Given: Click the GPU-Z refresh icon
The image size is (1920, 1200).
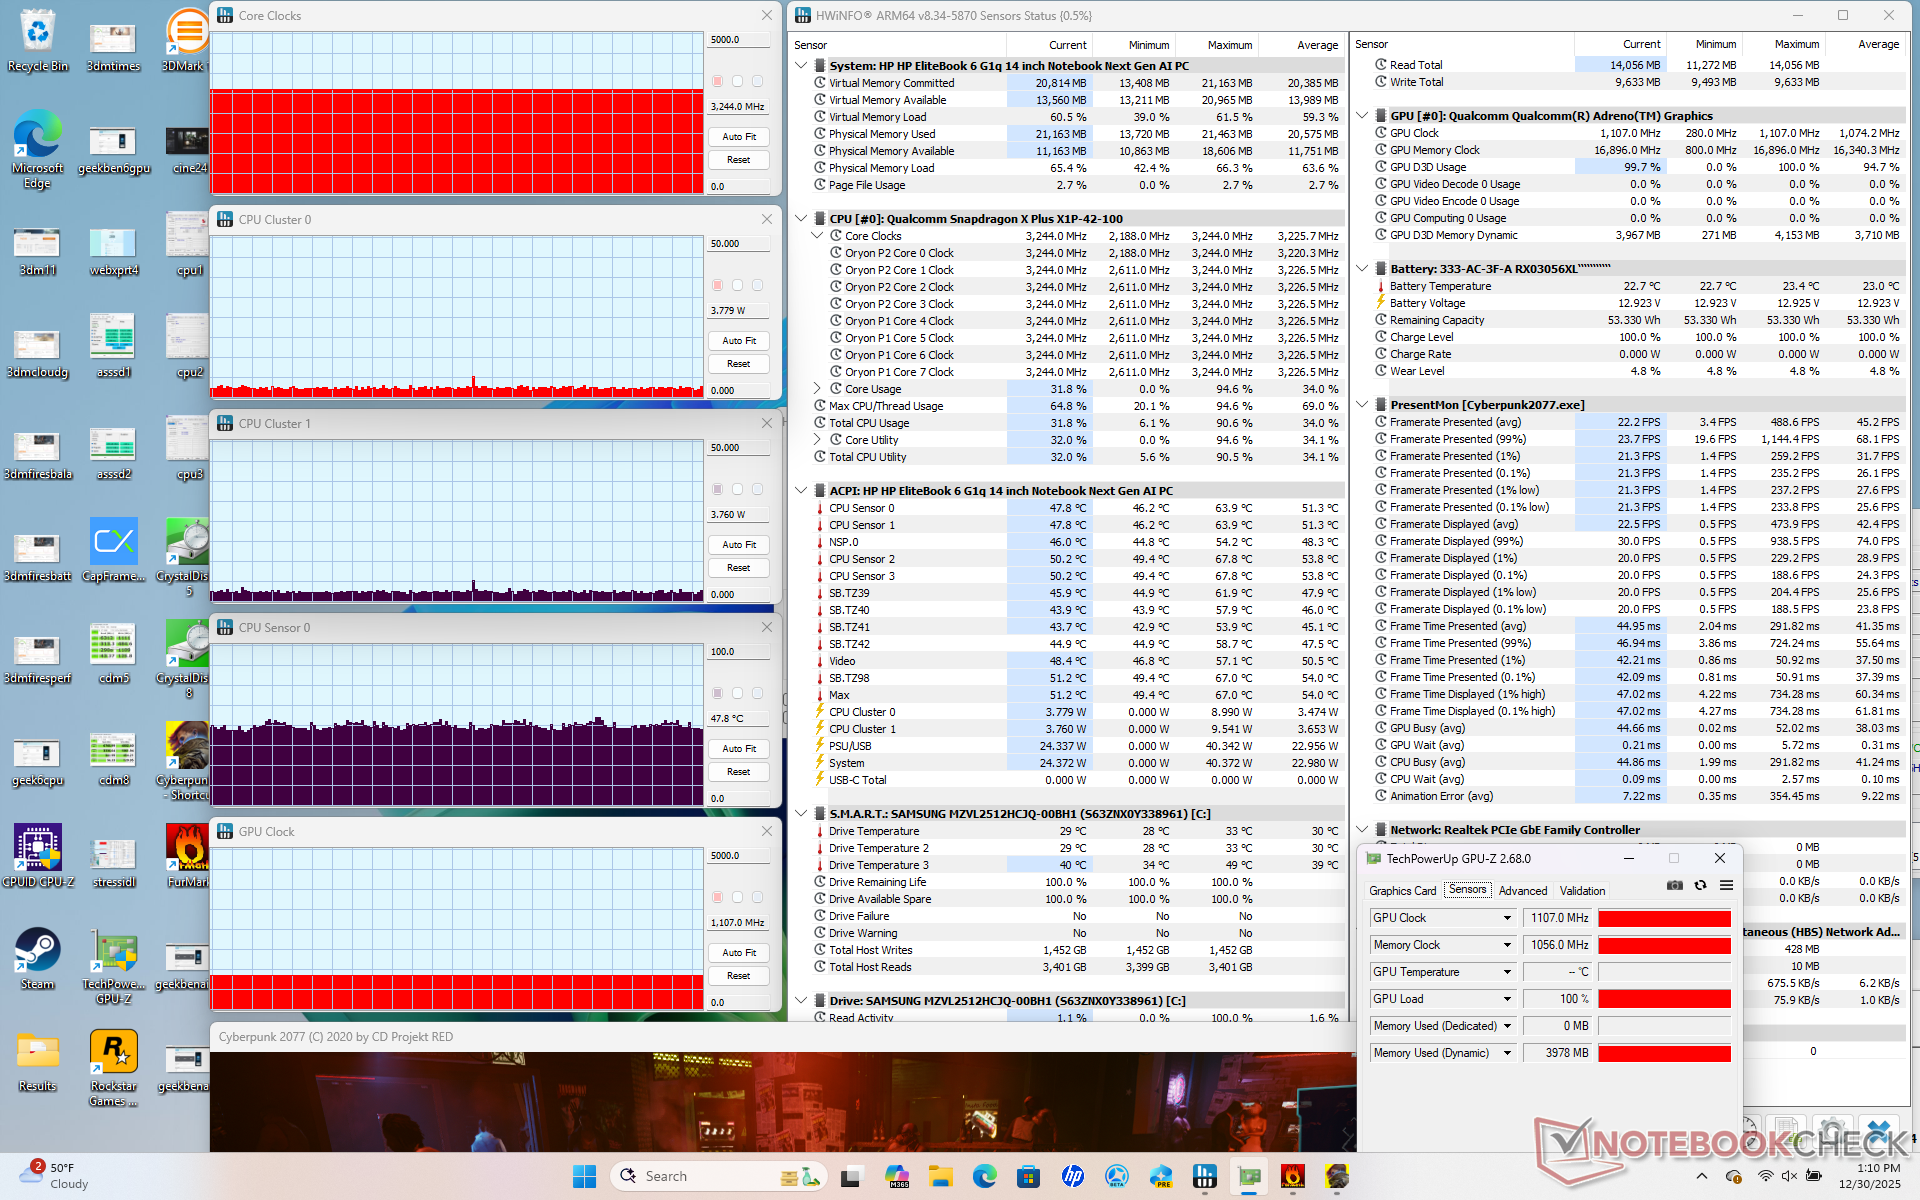Looking at the screenshot, I should tap(1700, 885).
